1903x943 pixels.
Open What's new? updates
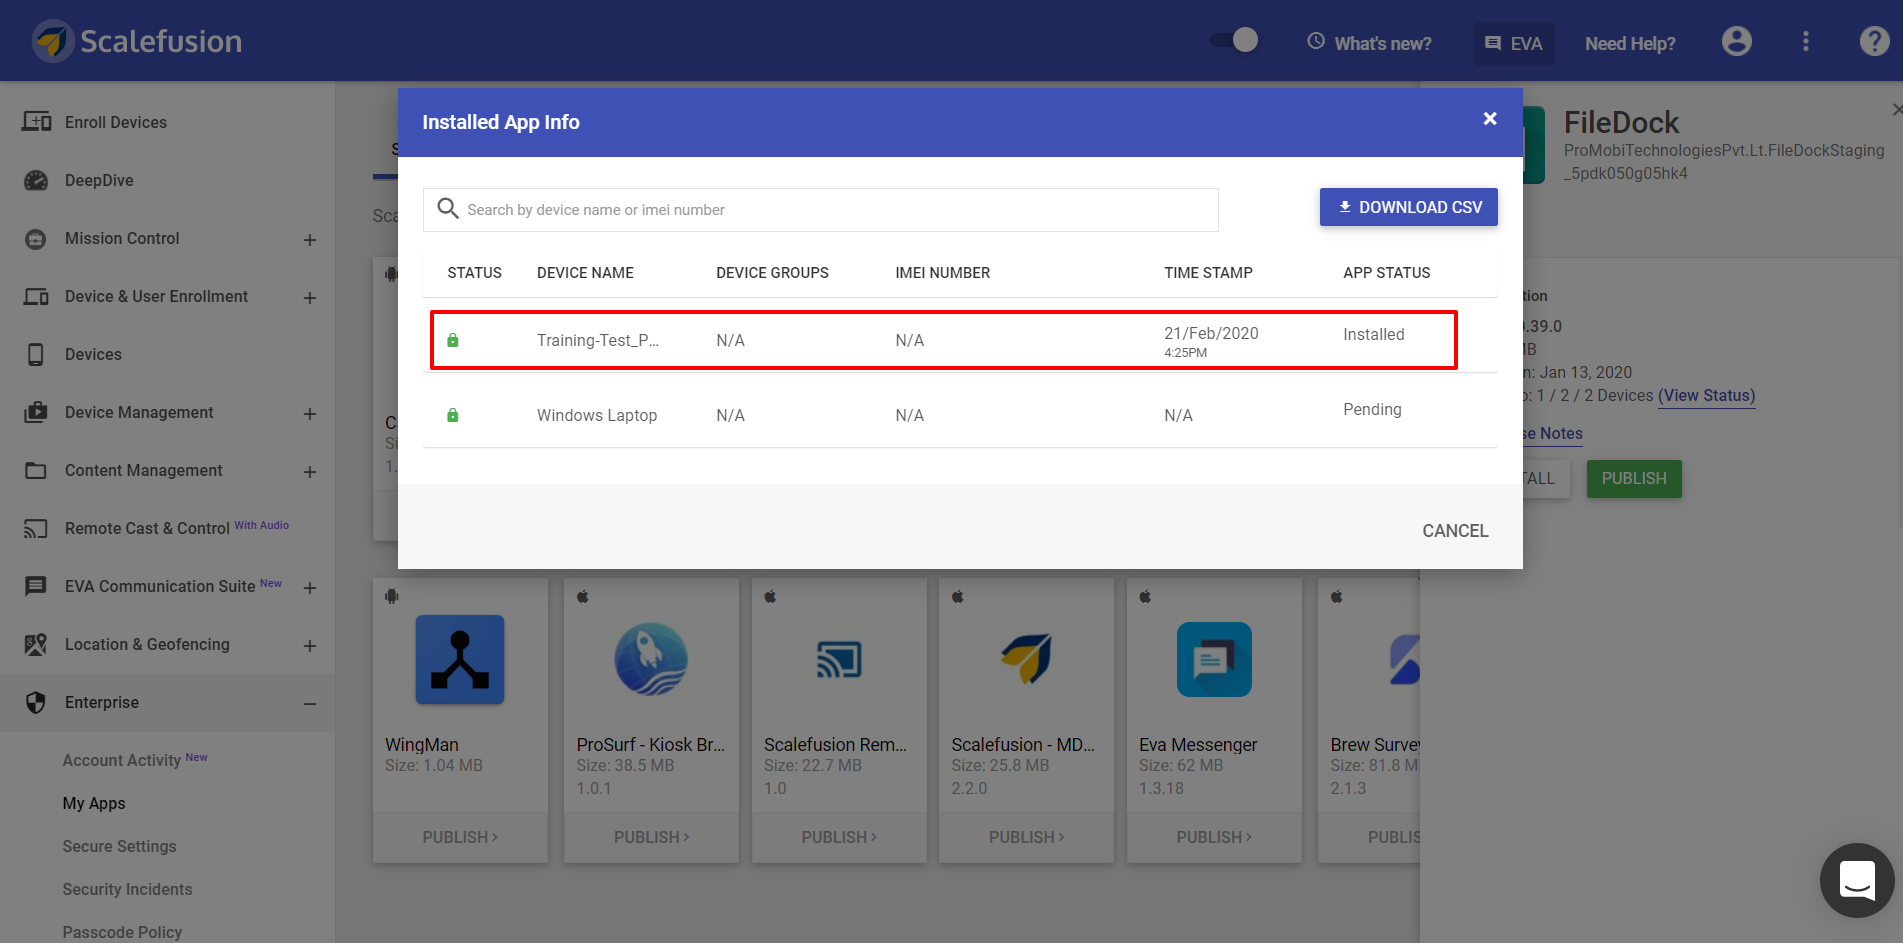click(x=1369, y=43)
